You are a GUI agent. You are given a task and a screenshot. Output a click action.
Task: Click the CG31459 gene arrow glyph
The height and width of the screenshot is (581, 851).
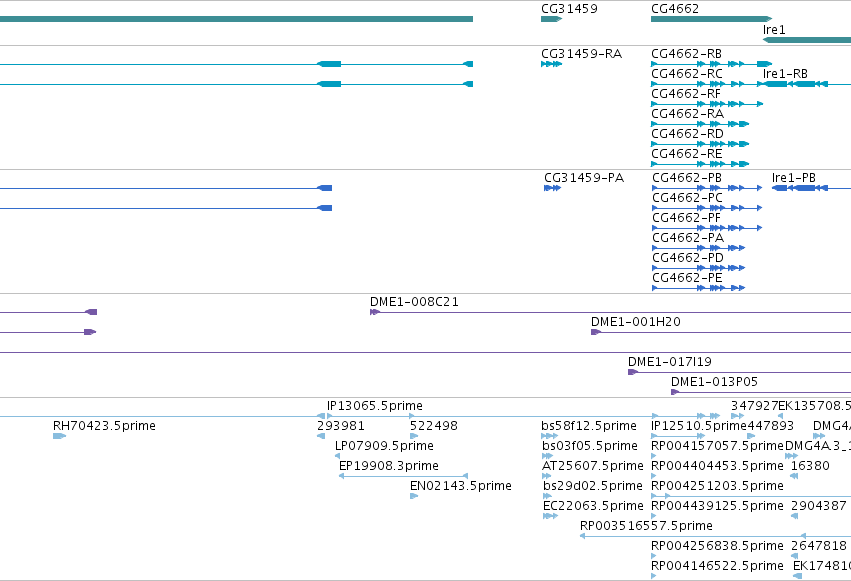coord(551,19)
